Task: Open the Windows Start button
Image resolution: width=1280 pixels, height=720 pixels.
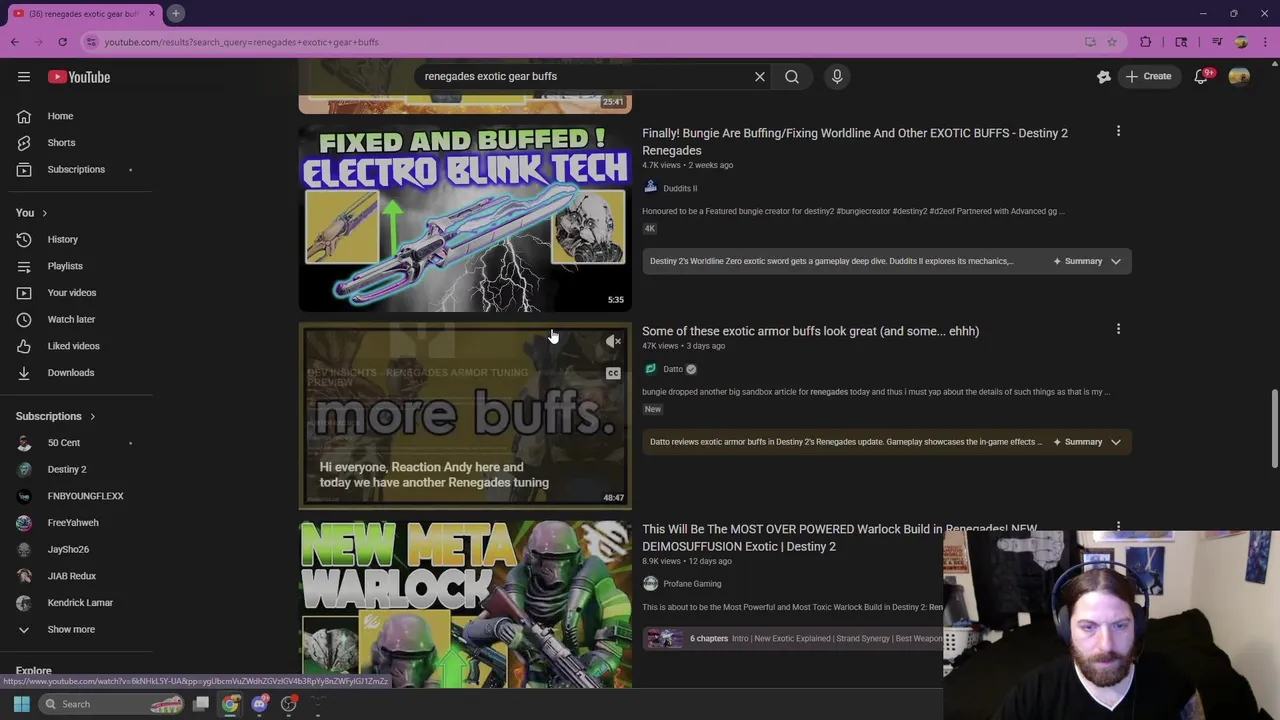Action: pos(21,704)
